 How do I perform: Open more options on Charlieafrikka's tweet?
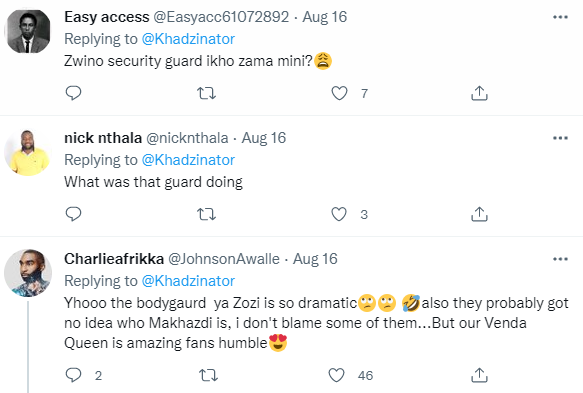[560, 259]
